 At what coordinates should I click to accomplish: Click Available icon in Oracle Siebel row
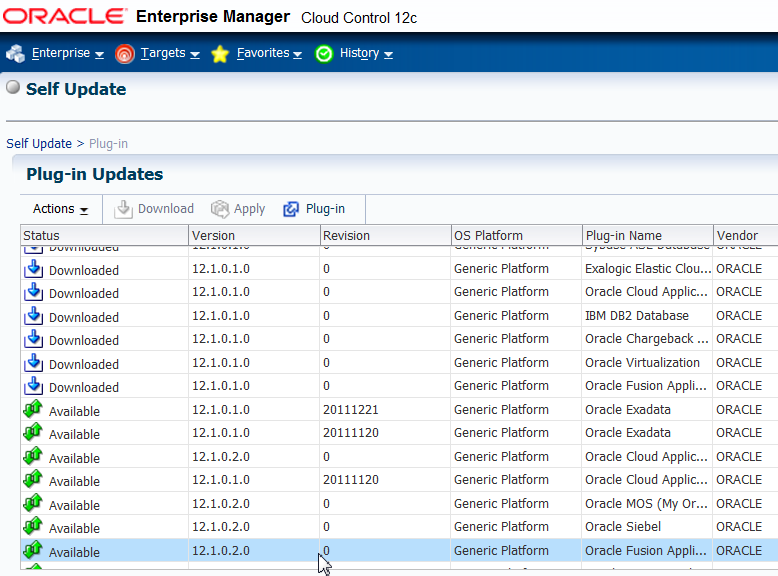(x=33, y=526)
